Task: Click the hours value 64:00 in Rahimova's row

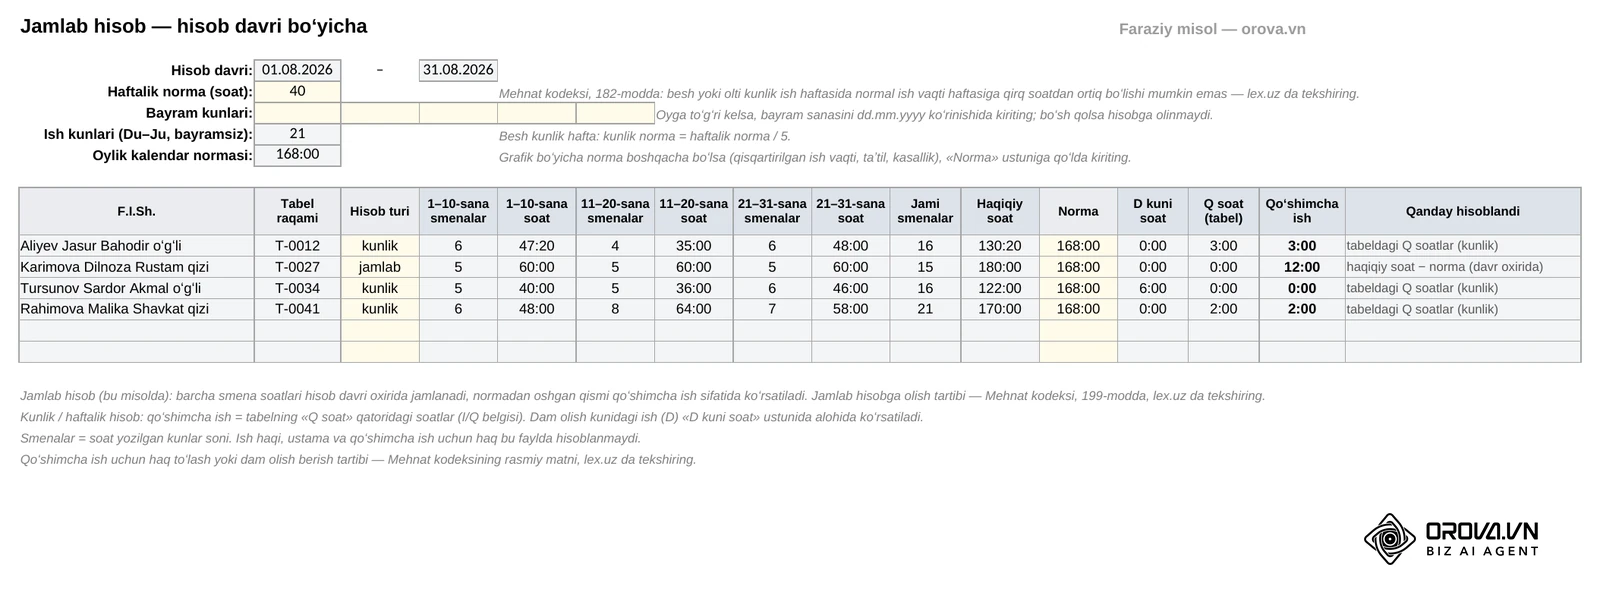Action: coord(694,309)
